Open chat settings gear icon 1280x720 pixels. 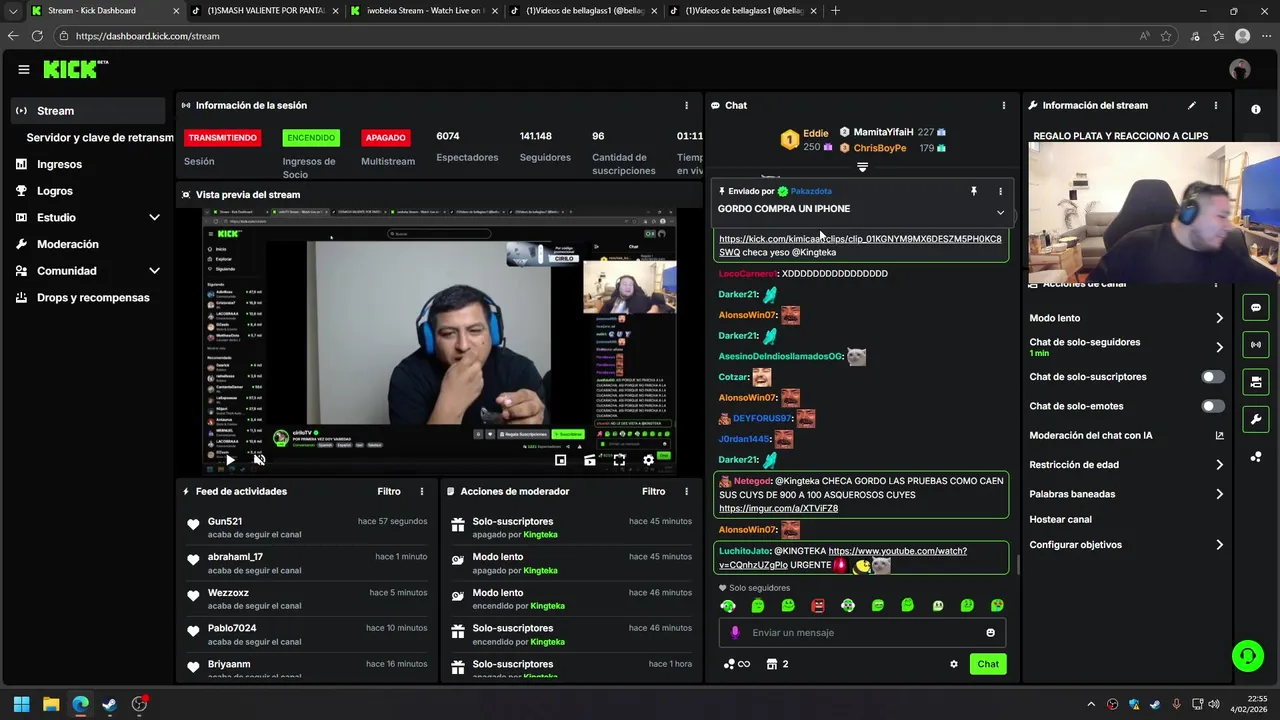click(954, 664)
